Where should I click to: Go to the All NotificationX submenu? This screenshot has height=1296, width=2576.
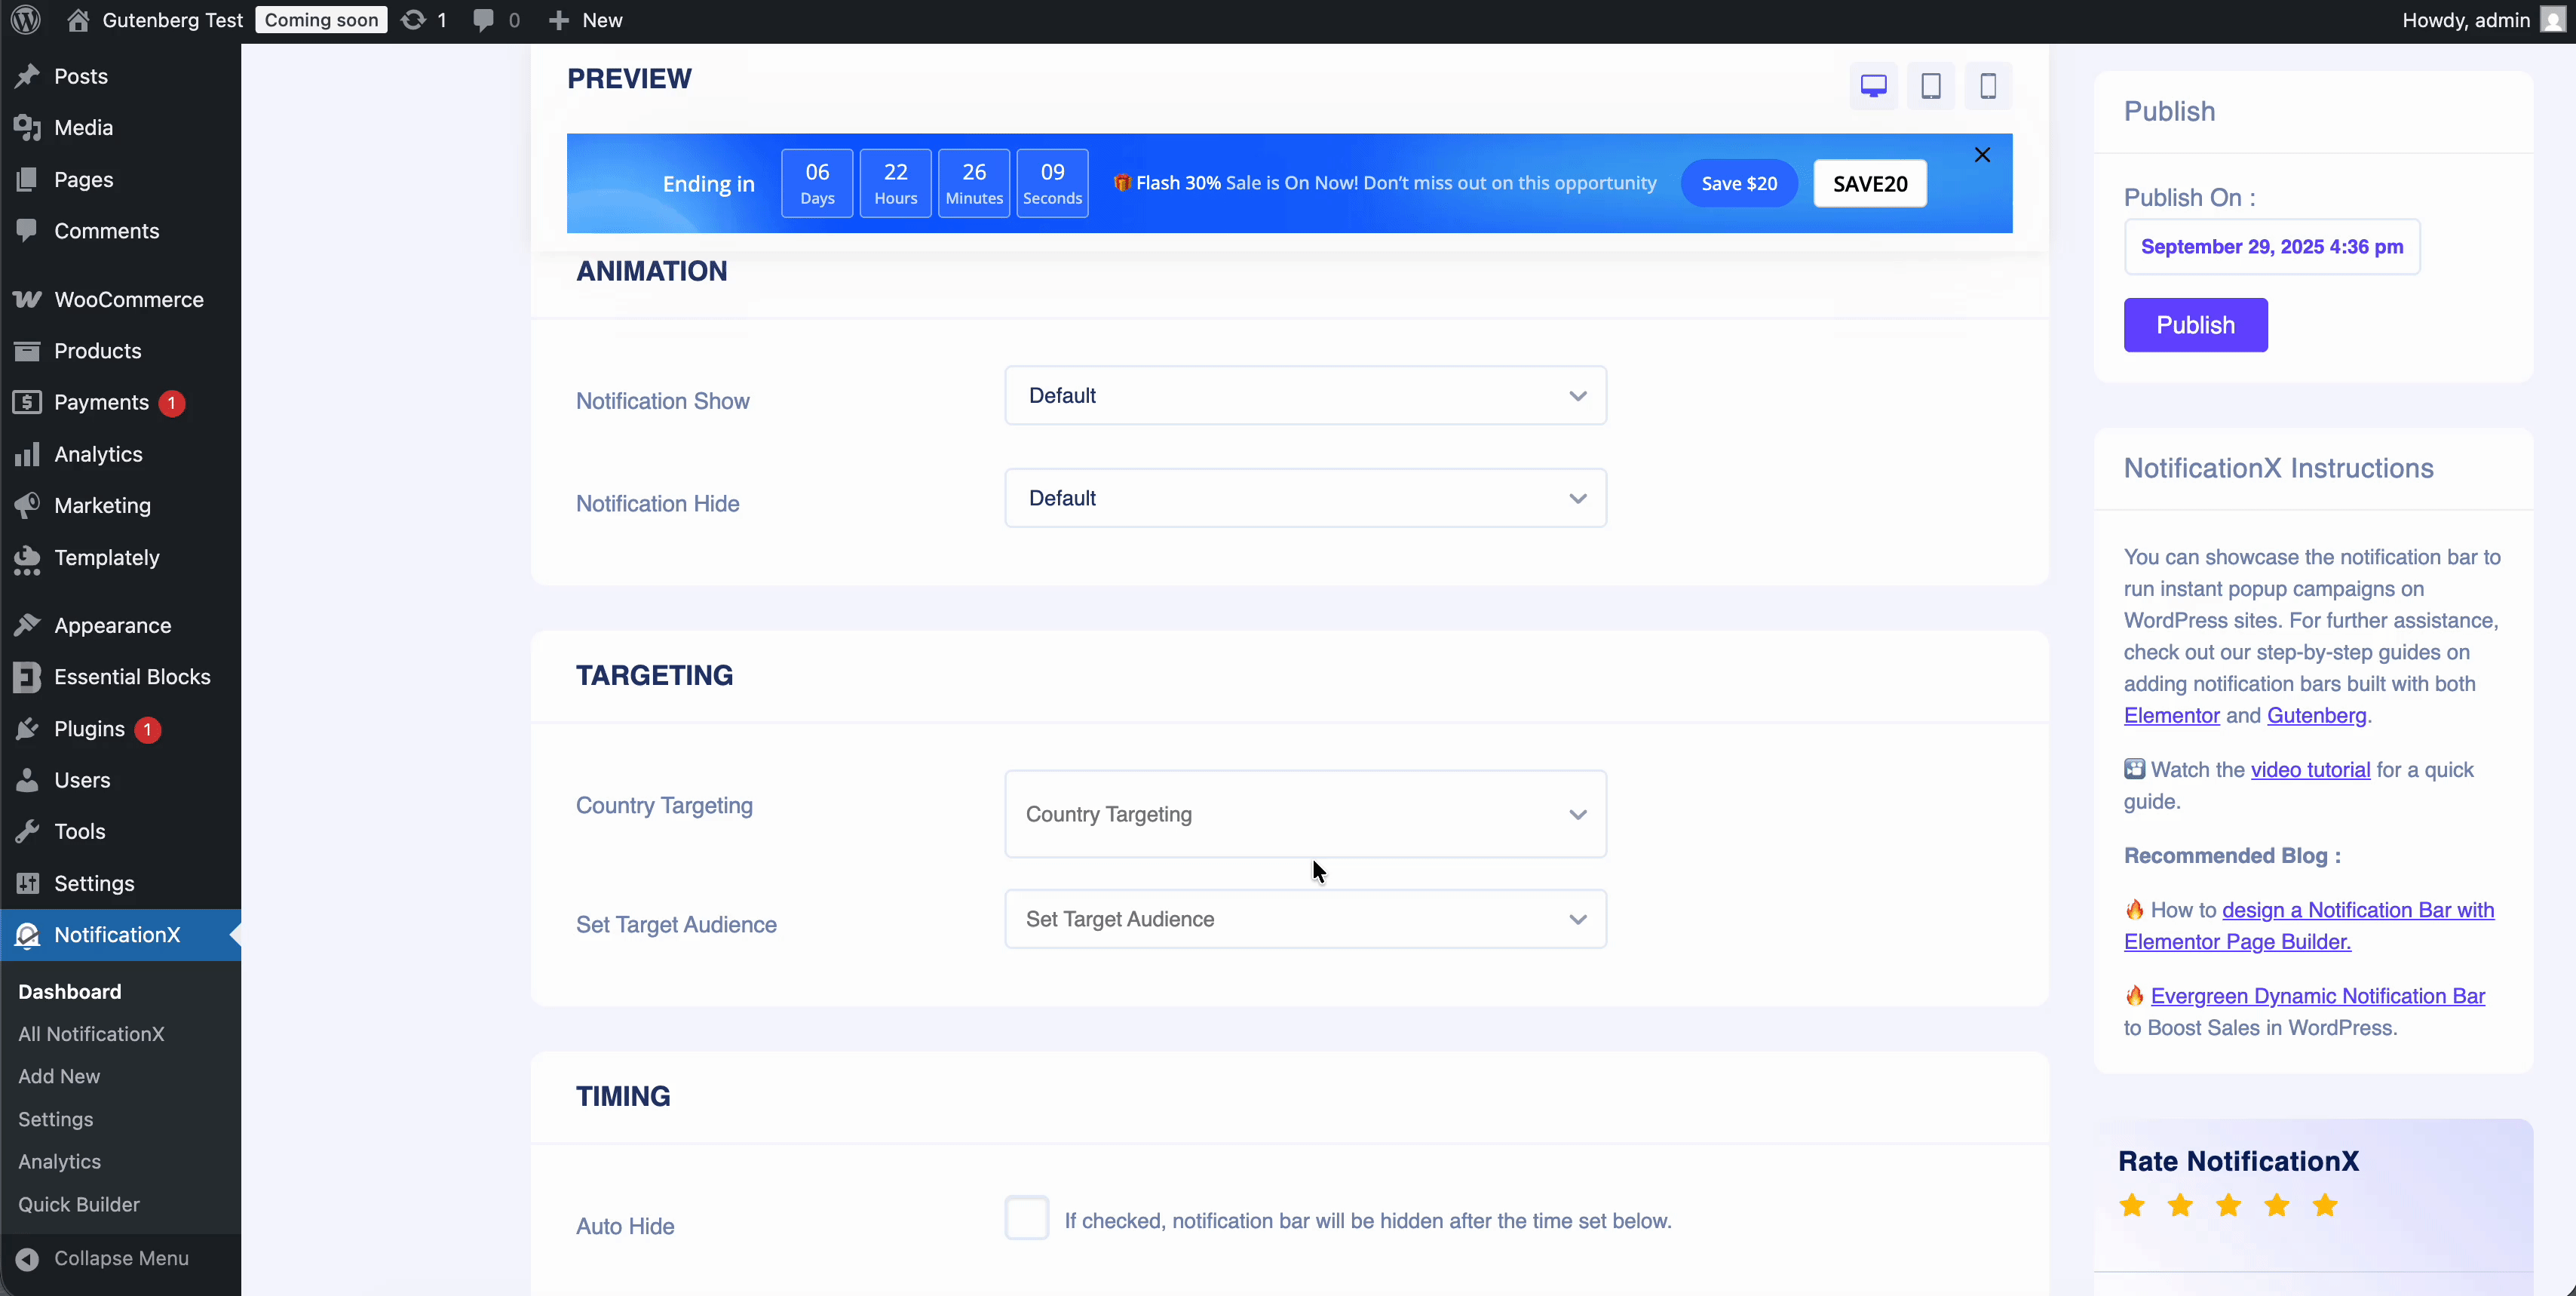(91, 1034)
